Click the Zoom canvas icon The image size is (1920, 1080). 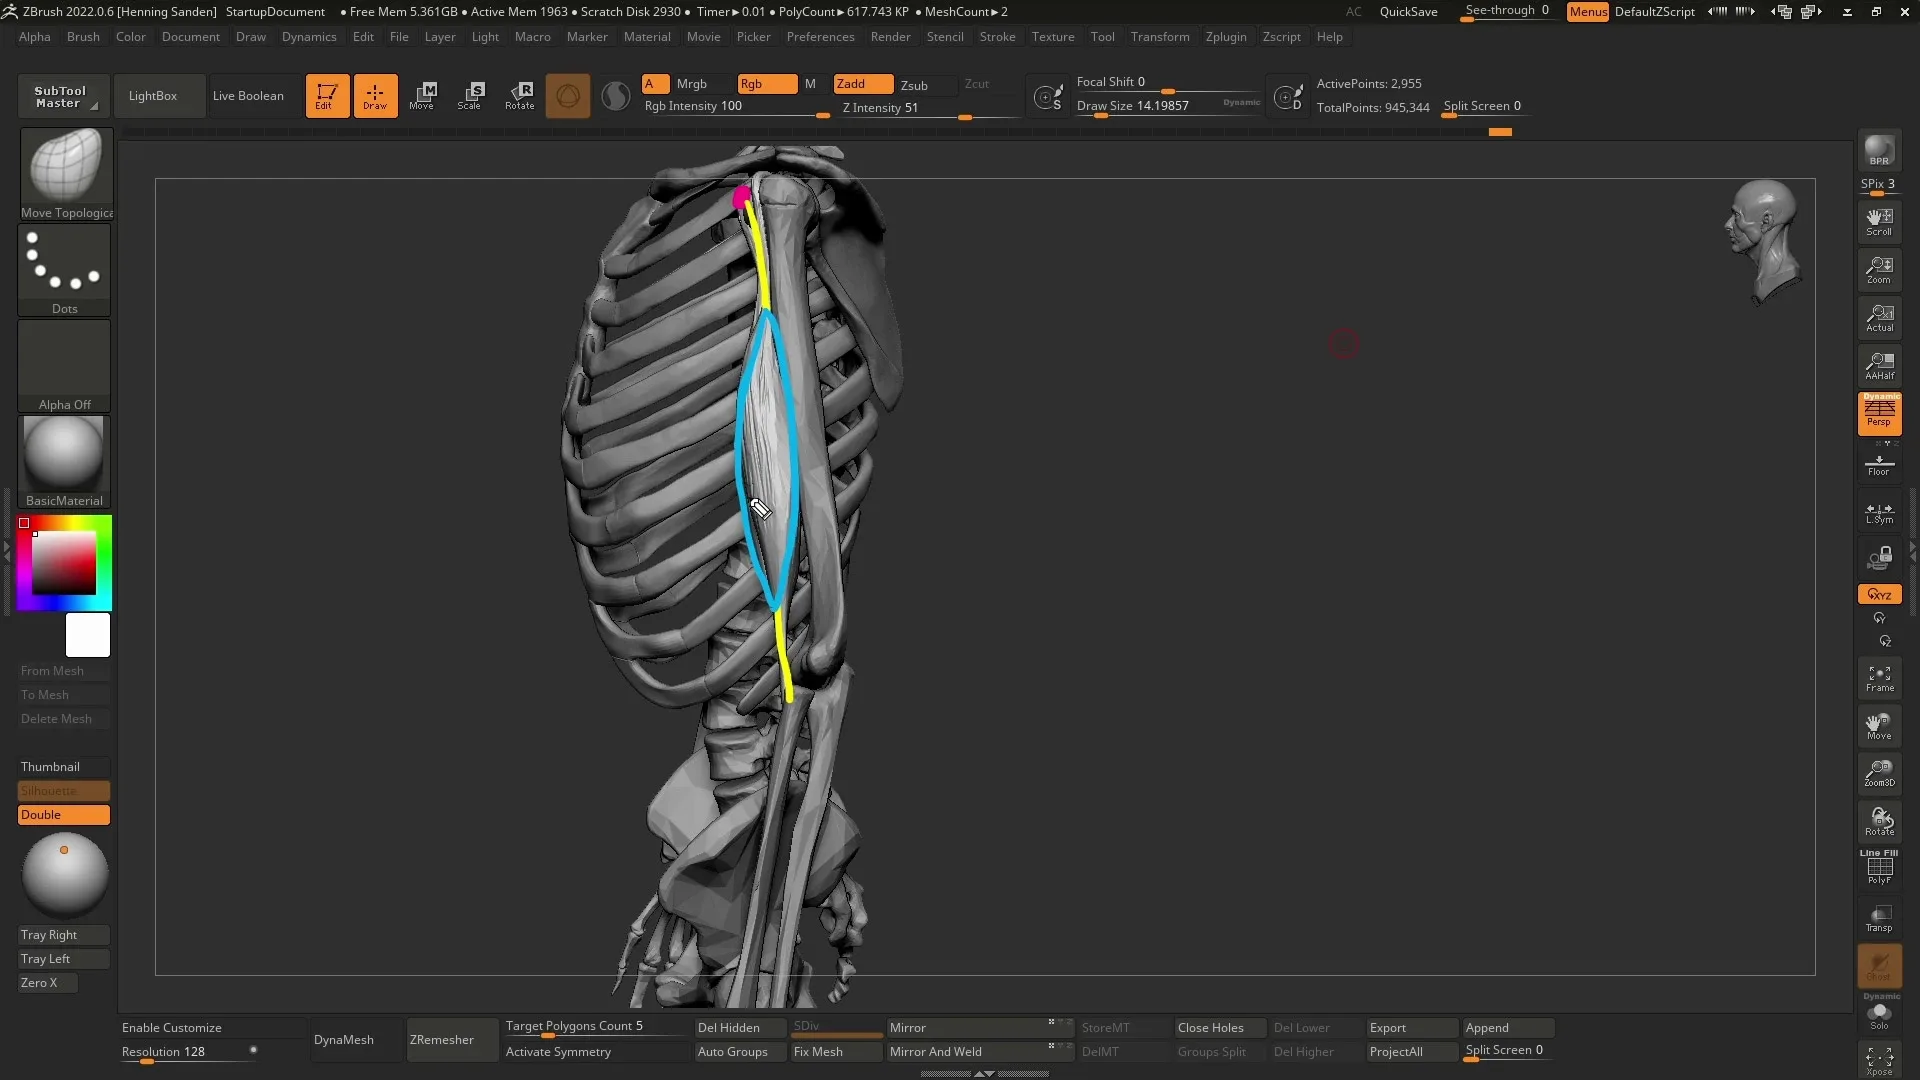[1879, 270]
